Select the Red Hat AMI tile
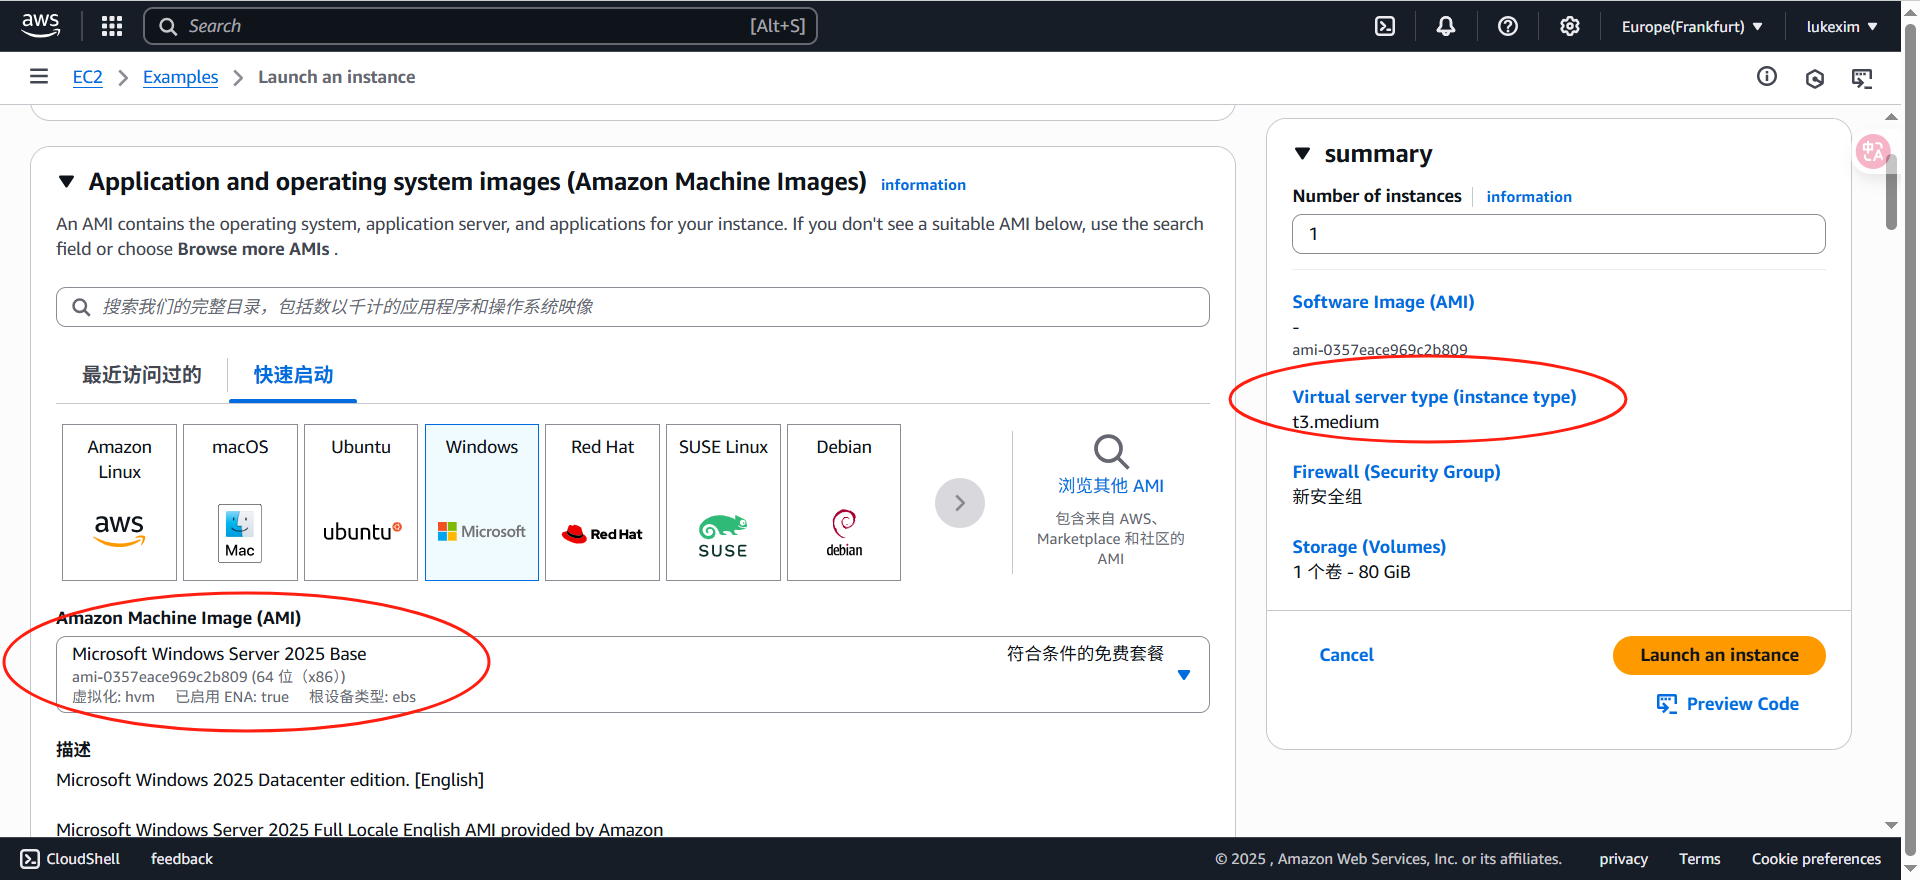 (x=602, y=502)
